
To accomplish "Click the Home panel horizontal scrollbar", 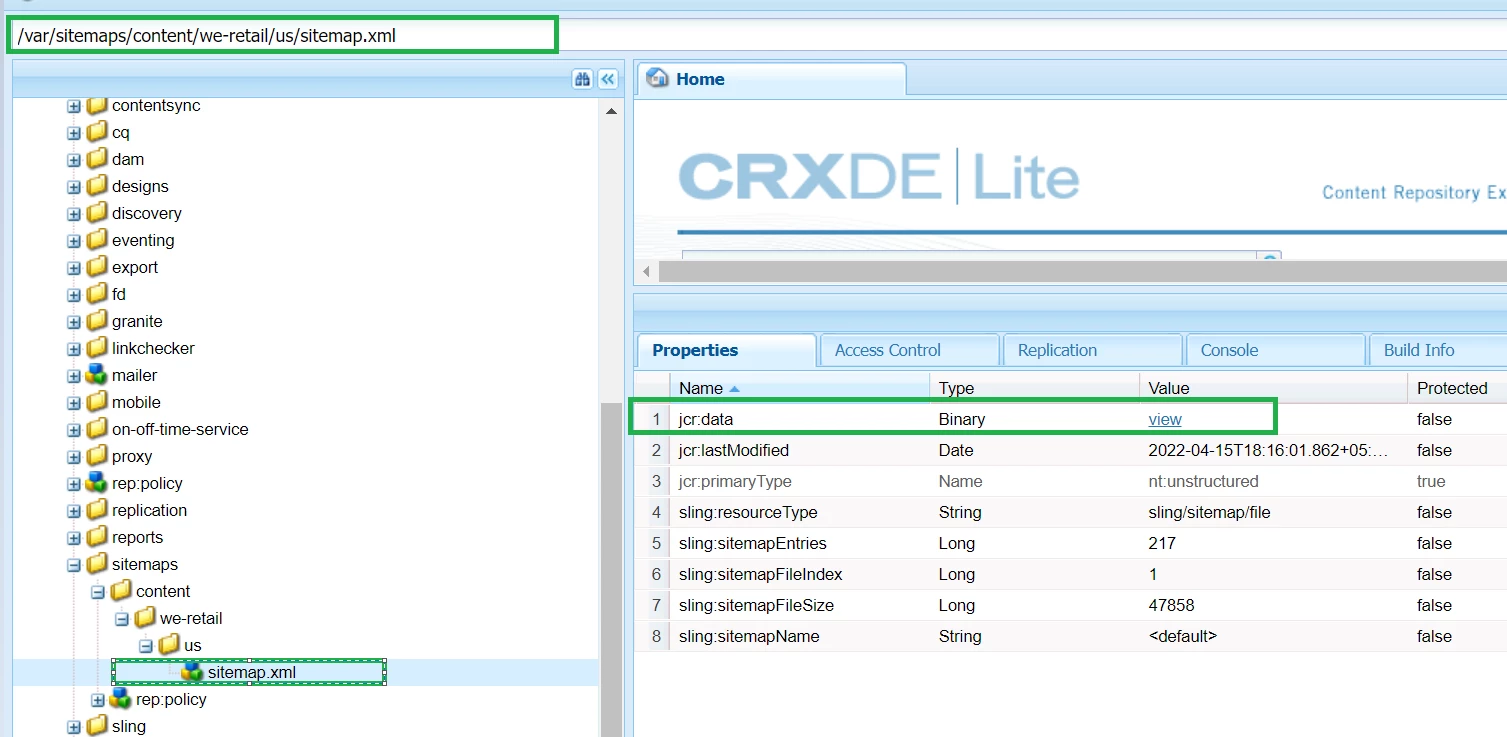I will tap(1082, 271).
